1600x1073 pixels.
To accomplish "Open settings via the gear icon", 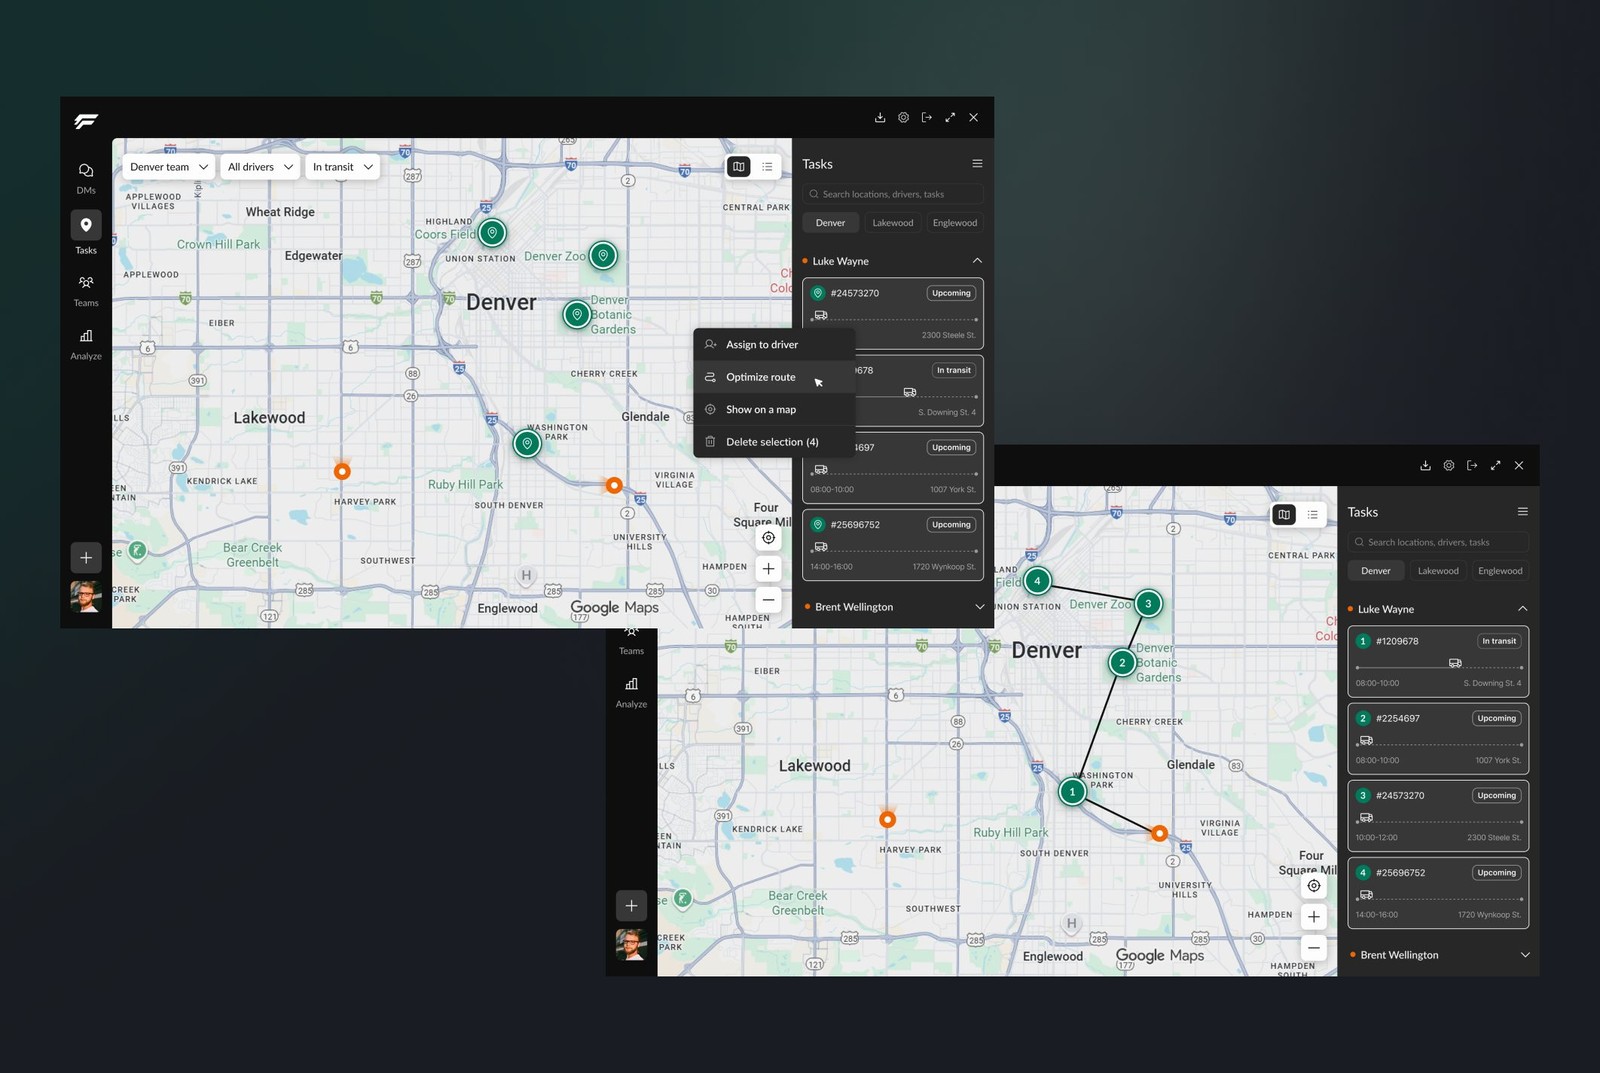I will click(x=903, y=117).
